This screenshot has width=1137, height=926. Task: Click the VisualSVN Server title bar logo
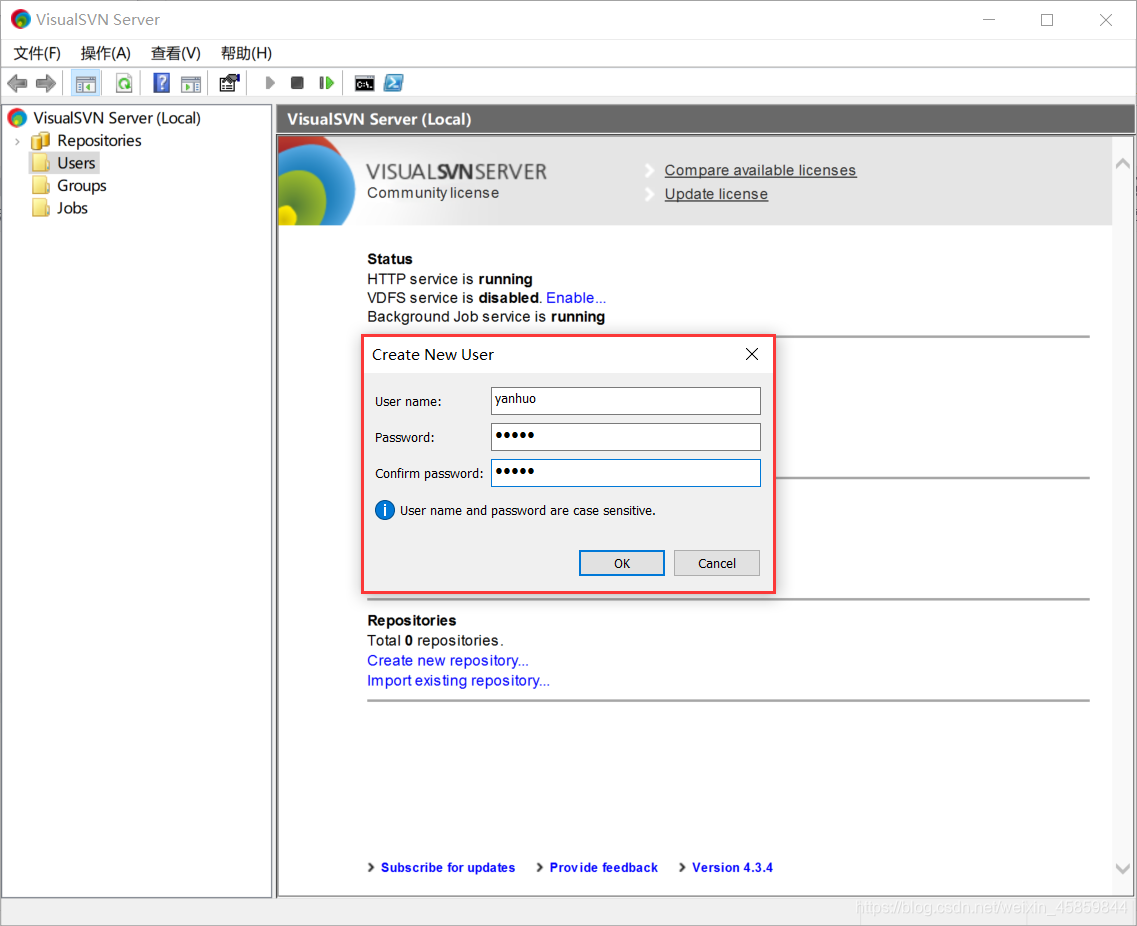[x=20, y=20]
